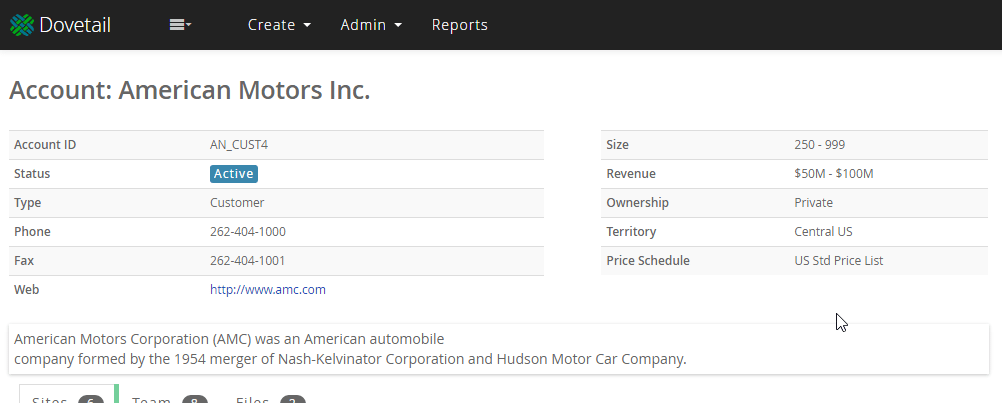Expand the Admin dropdown menu
The width and height of the screenshot is (1002, 403).
point(371,25)
